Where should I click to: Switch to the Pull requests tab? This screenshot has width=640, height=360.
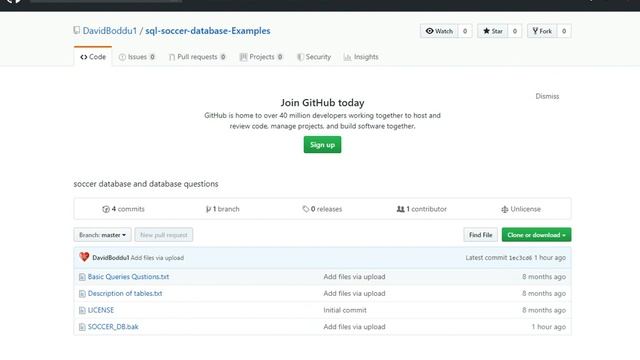click(198, 57)
